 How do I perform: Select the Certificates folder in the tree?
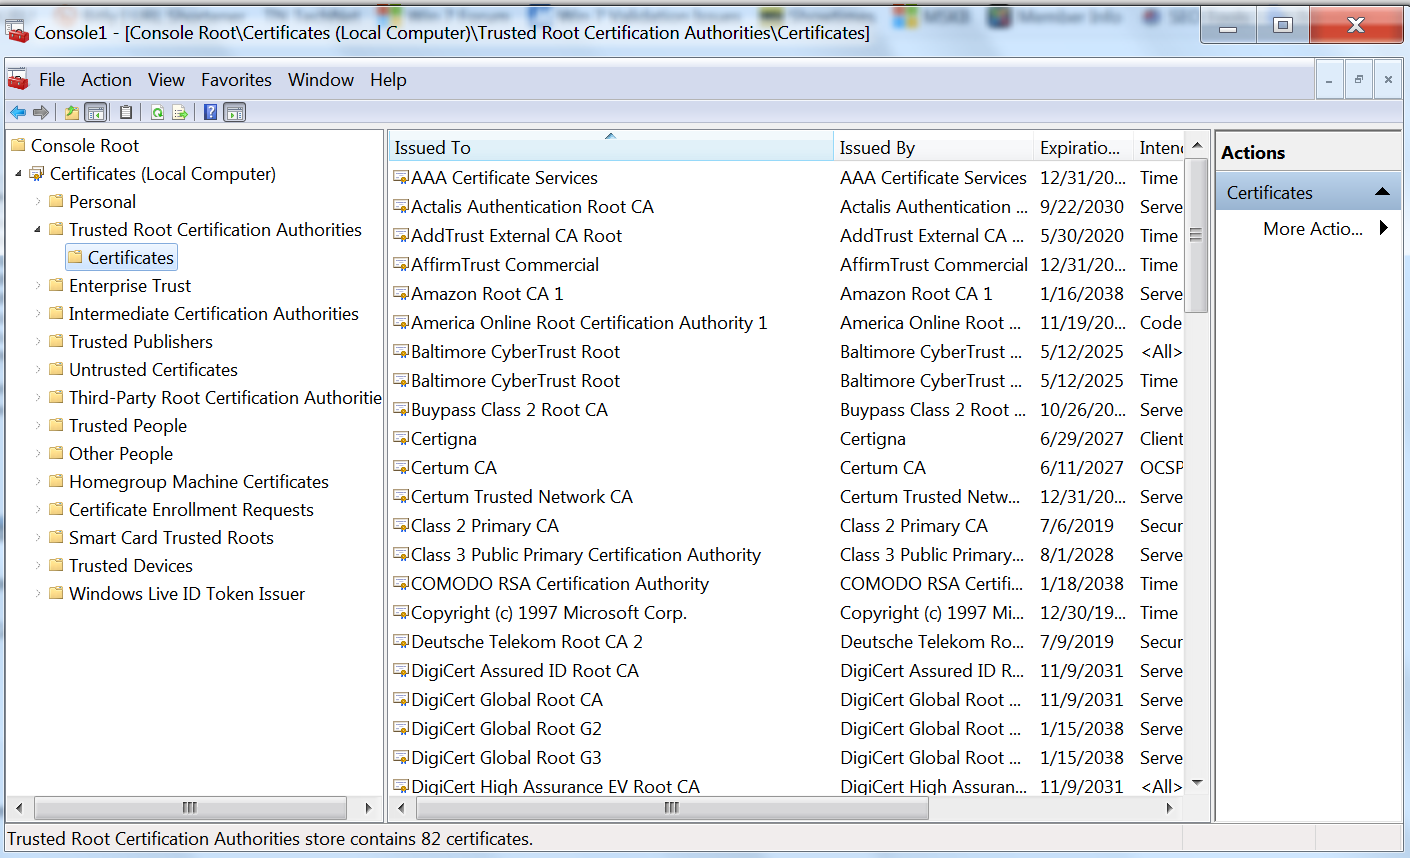[121, 258]
